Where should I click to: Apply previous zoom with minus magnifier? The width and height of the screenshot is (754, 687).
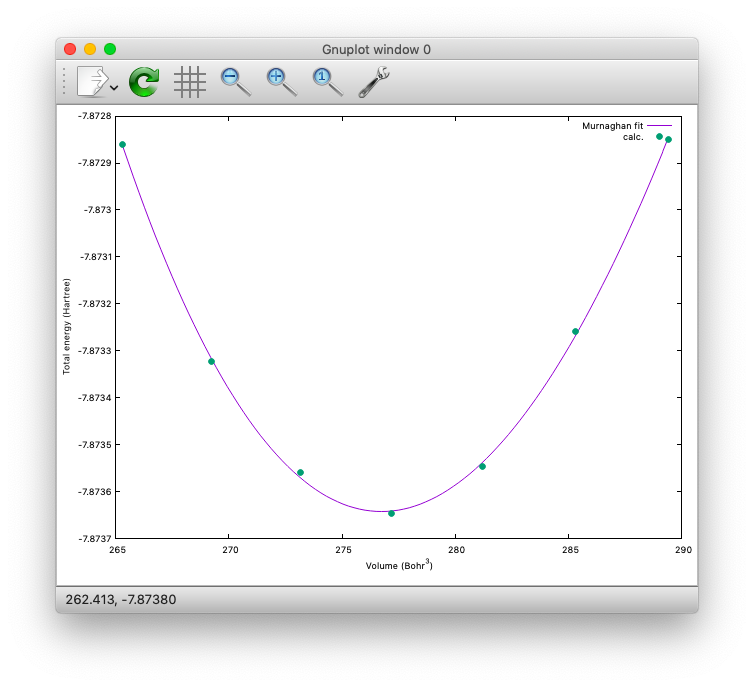(x=236, y=82)
